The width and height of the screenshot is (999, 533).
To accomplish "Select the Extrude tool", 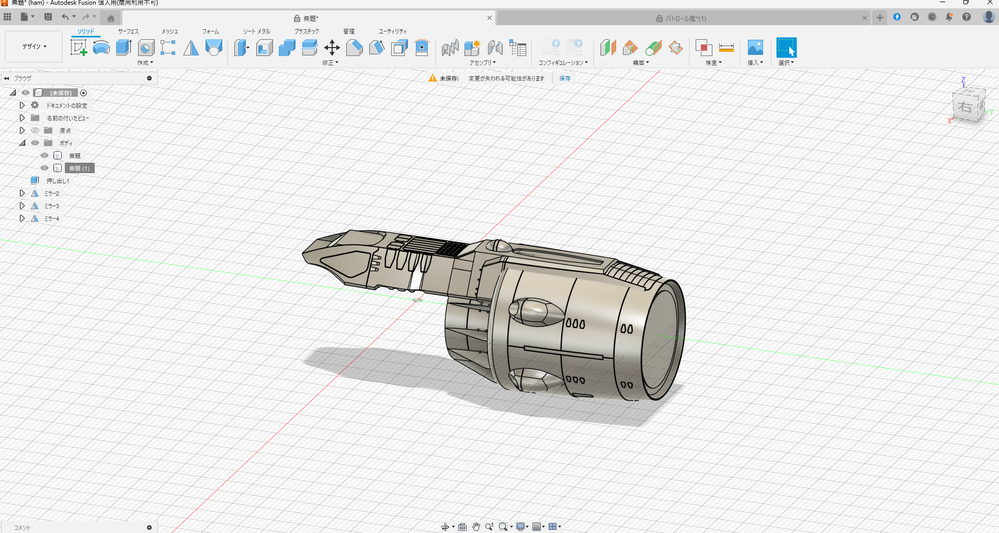I will [124, 48].
